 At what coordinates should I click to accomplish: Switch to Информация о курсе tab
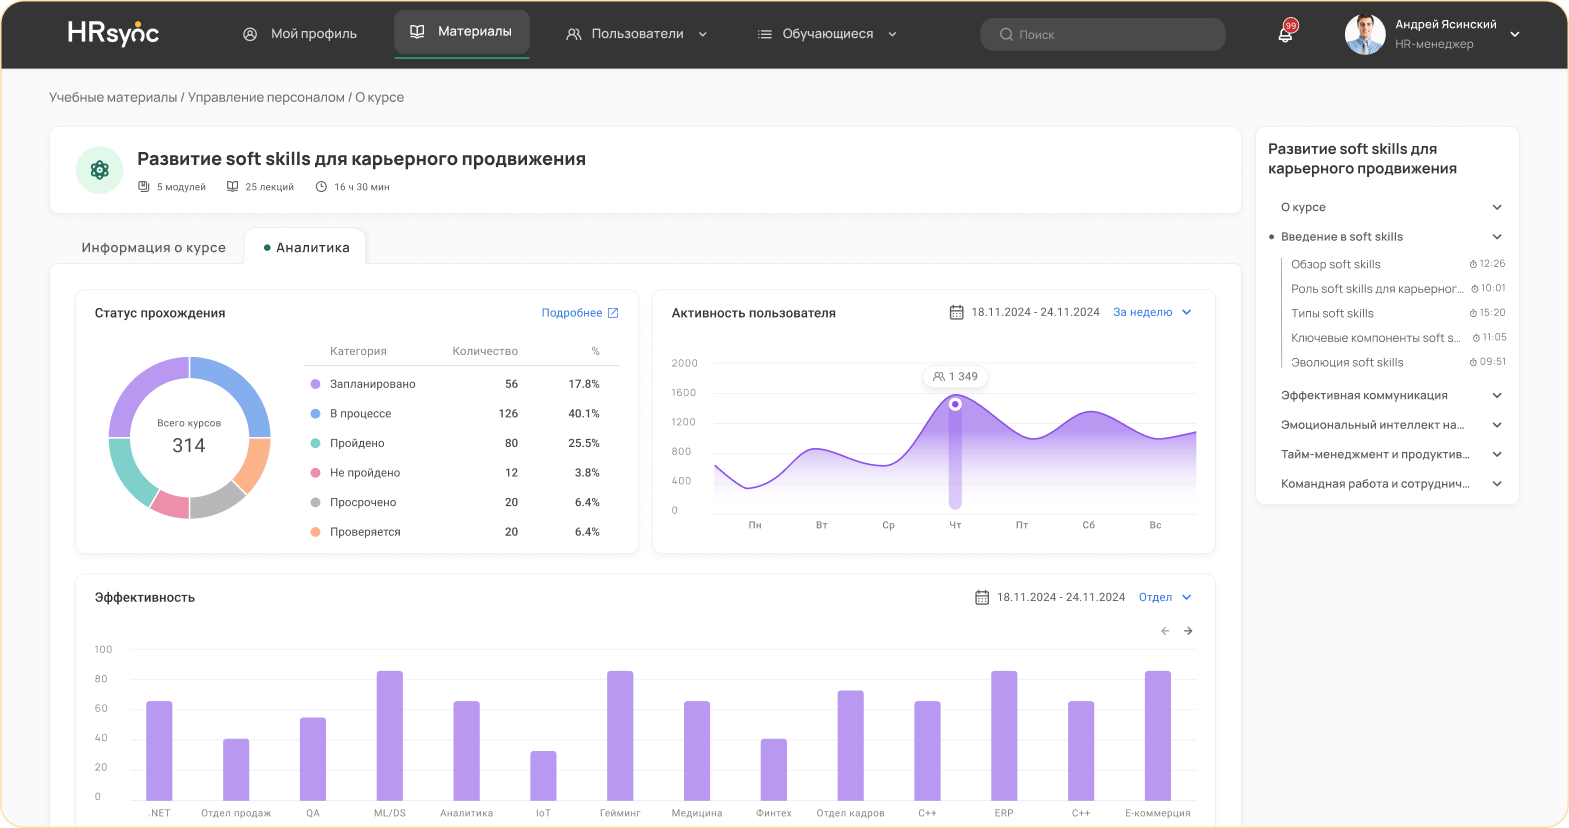pyautogui.click(x=154, y=248)
